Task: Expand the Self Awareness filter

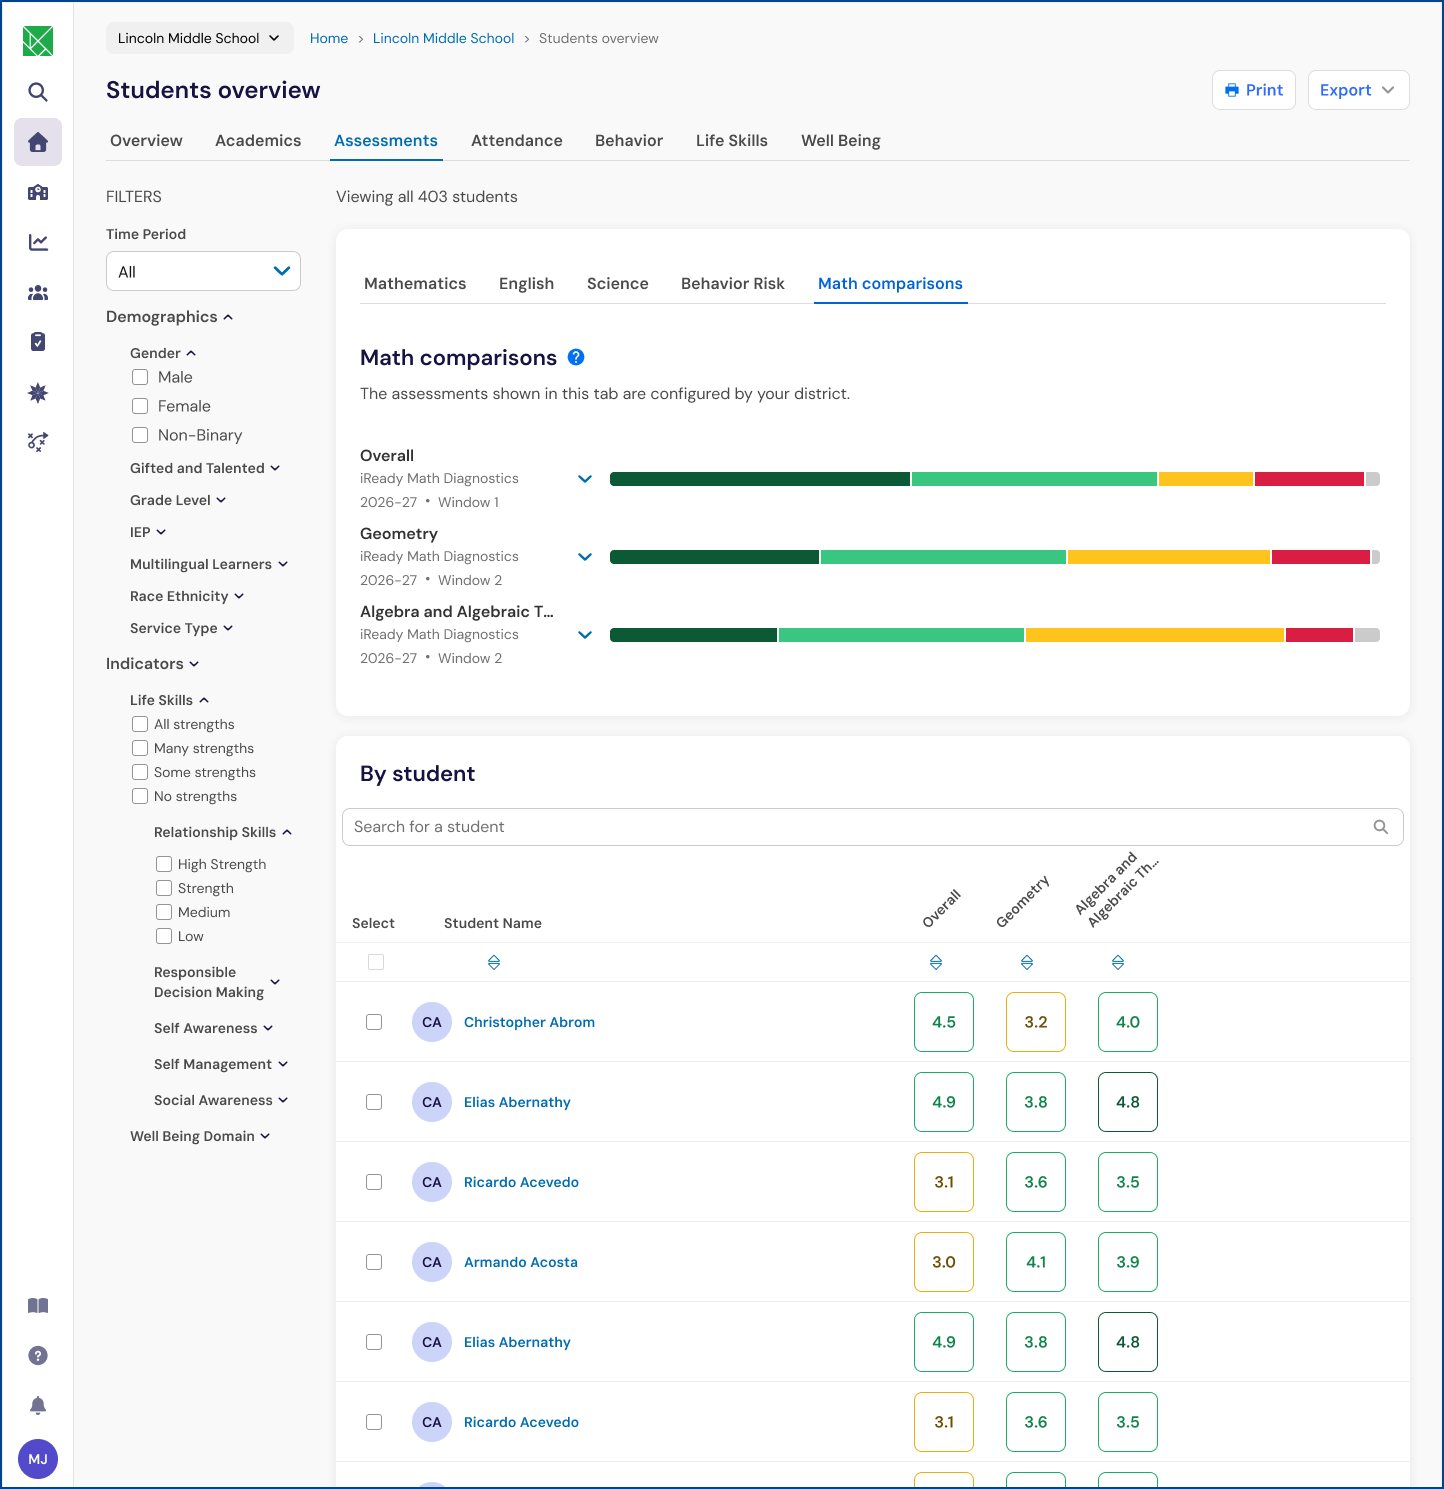Action: click(214, 1028)
